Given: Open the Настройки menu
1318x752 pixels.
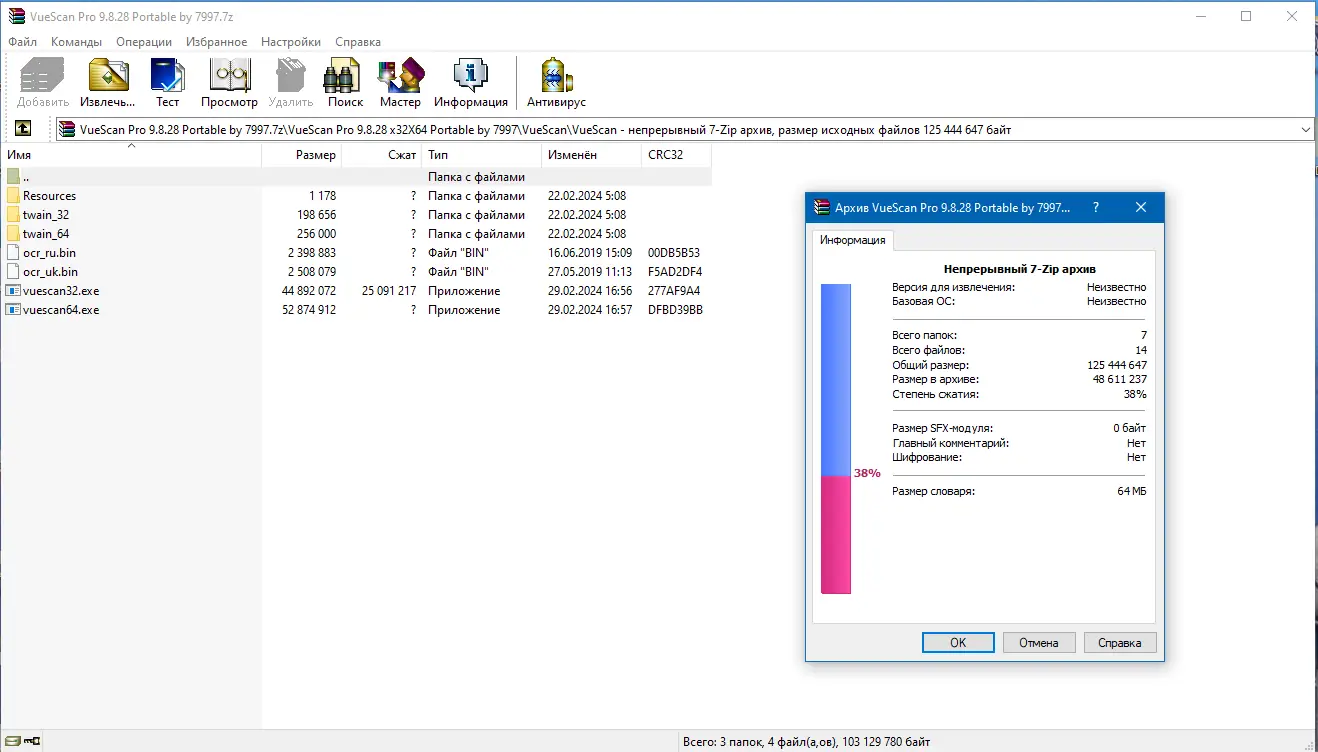Looking at the screenshot, I should point(290,42).
